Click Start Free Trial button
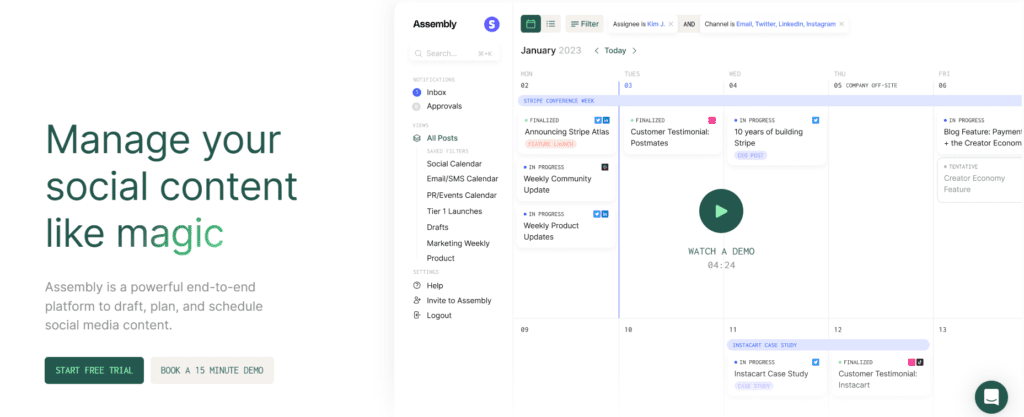1024x417 pixels. (x=94, y=371)
